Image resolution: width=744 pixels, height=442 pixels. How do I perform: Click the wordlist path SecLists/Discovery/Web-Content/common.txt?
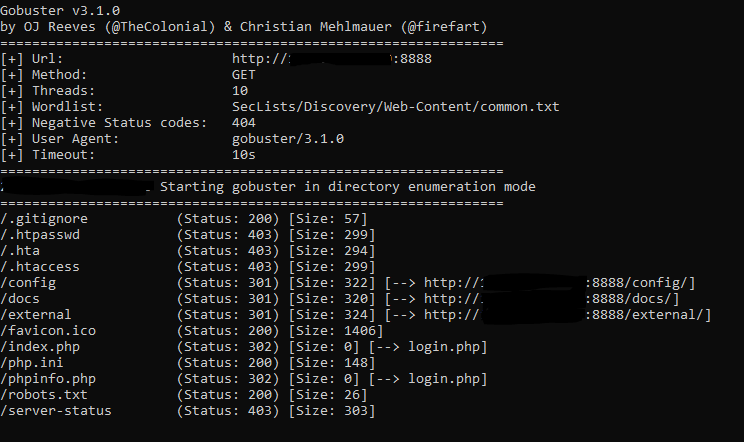395,107
